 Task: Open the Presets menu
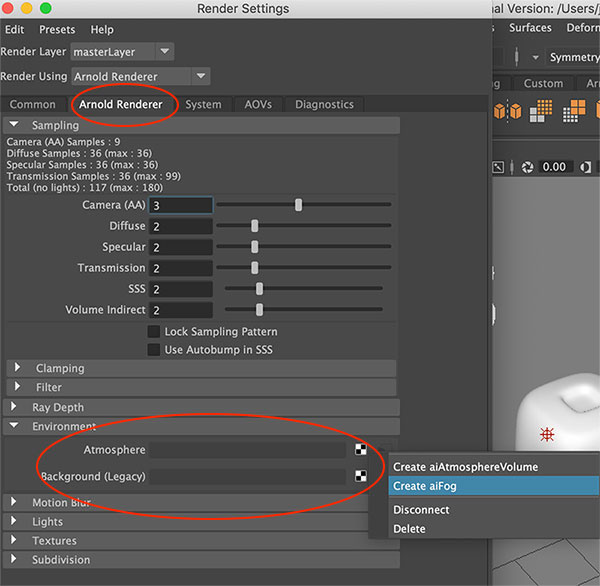pyautogui.click(x=57, y=29)
